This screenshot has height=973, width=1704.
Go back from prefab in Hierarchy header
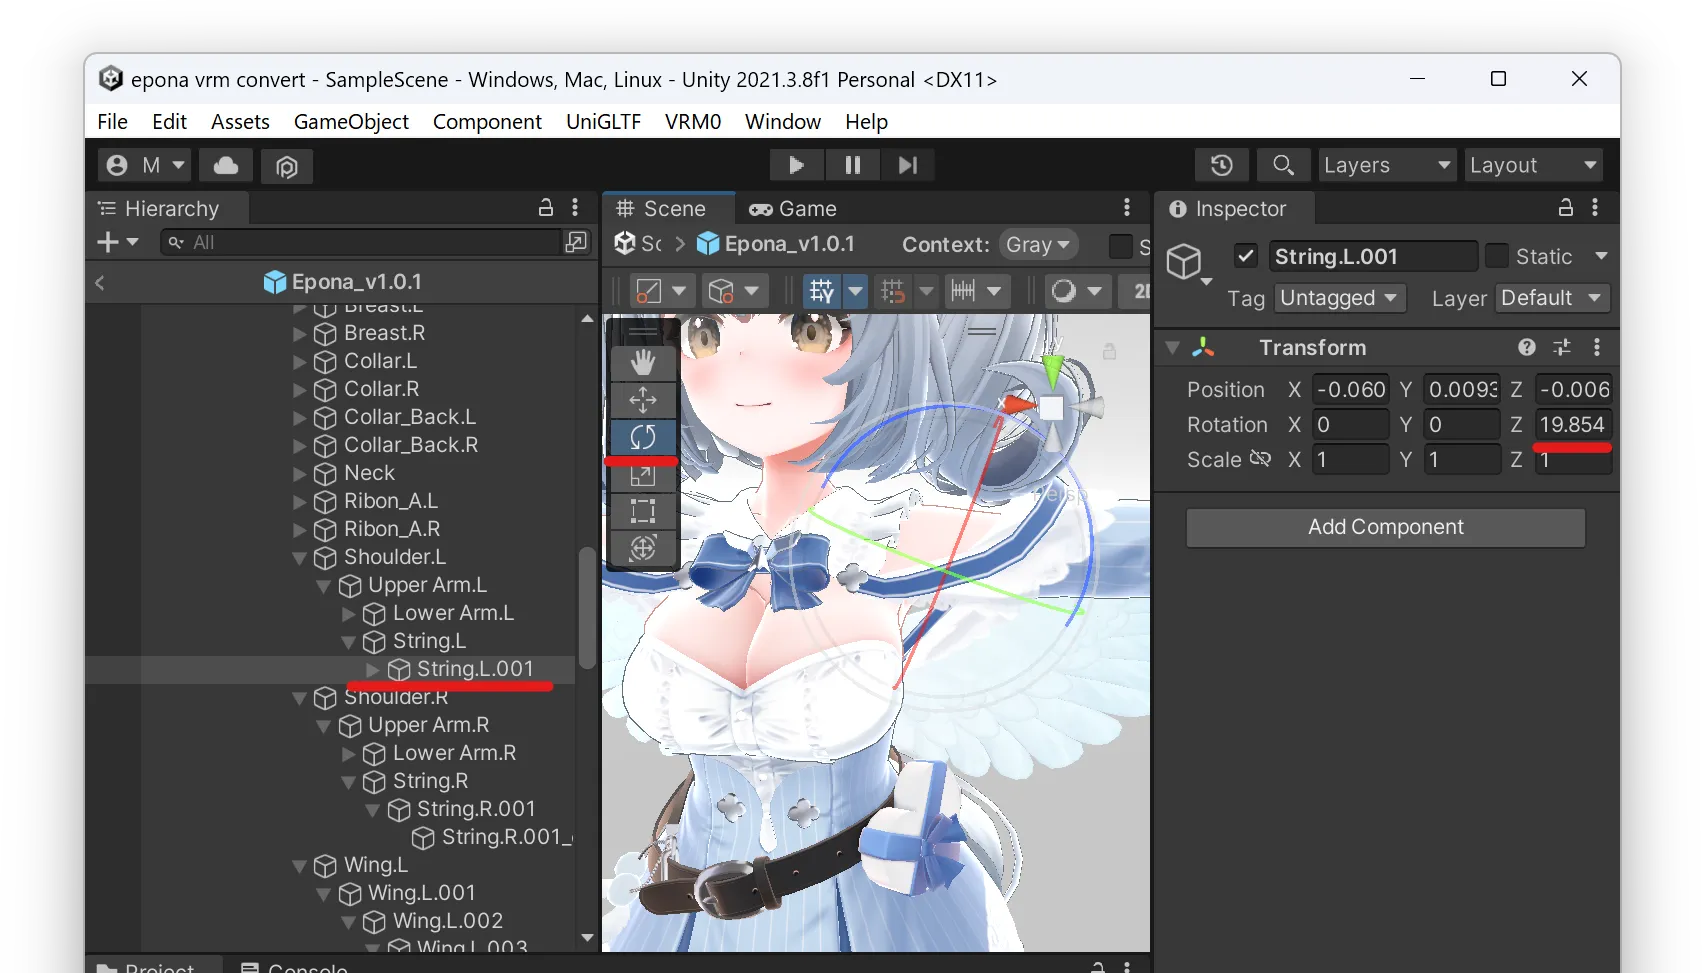(x=100, y=283)
